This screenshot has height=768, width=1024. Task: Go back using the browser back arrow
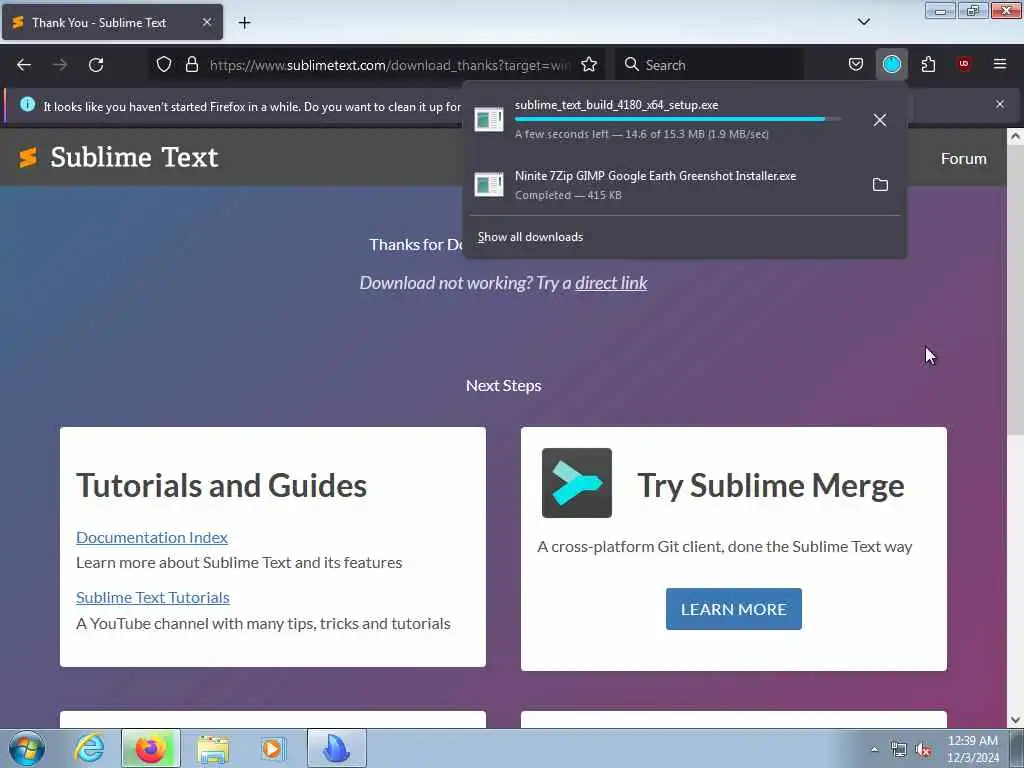pyautogui.click(x=24, y=65)
